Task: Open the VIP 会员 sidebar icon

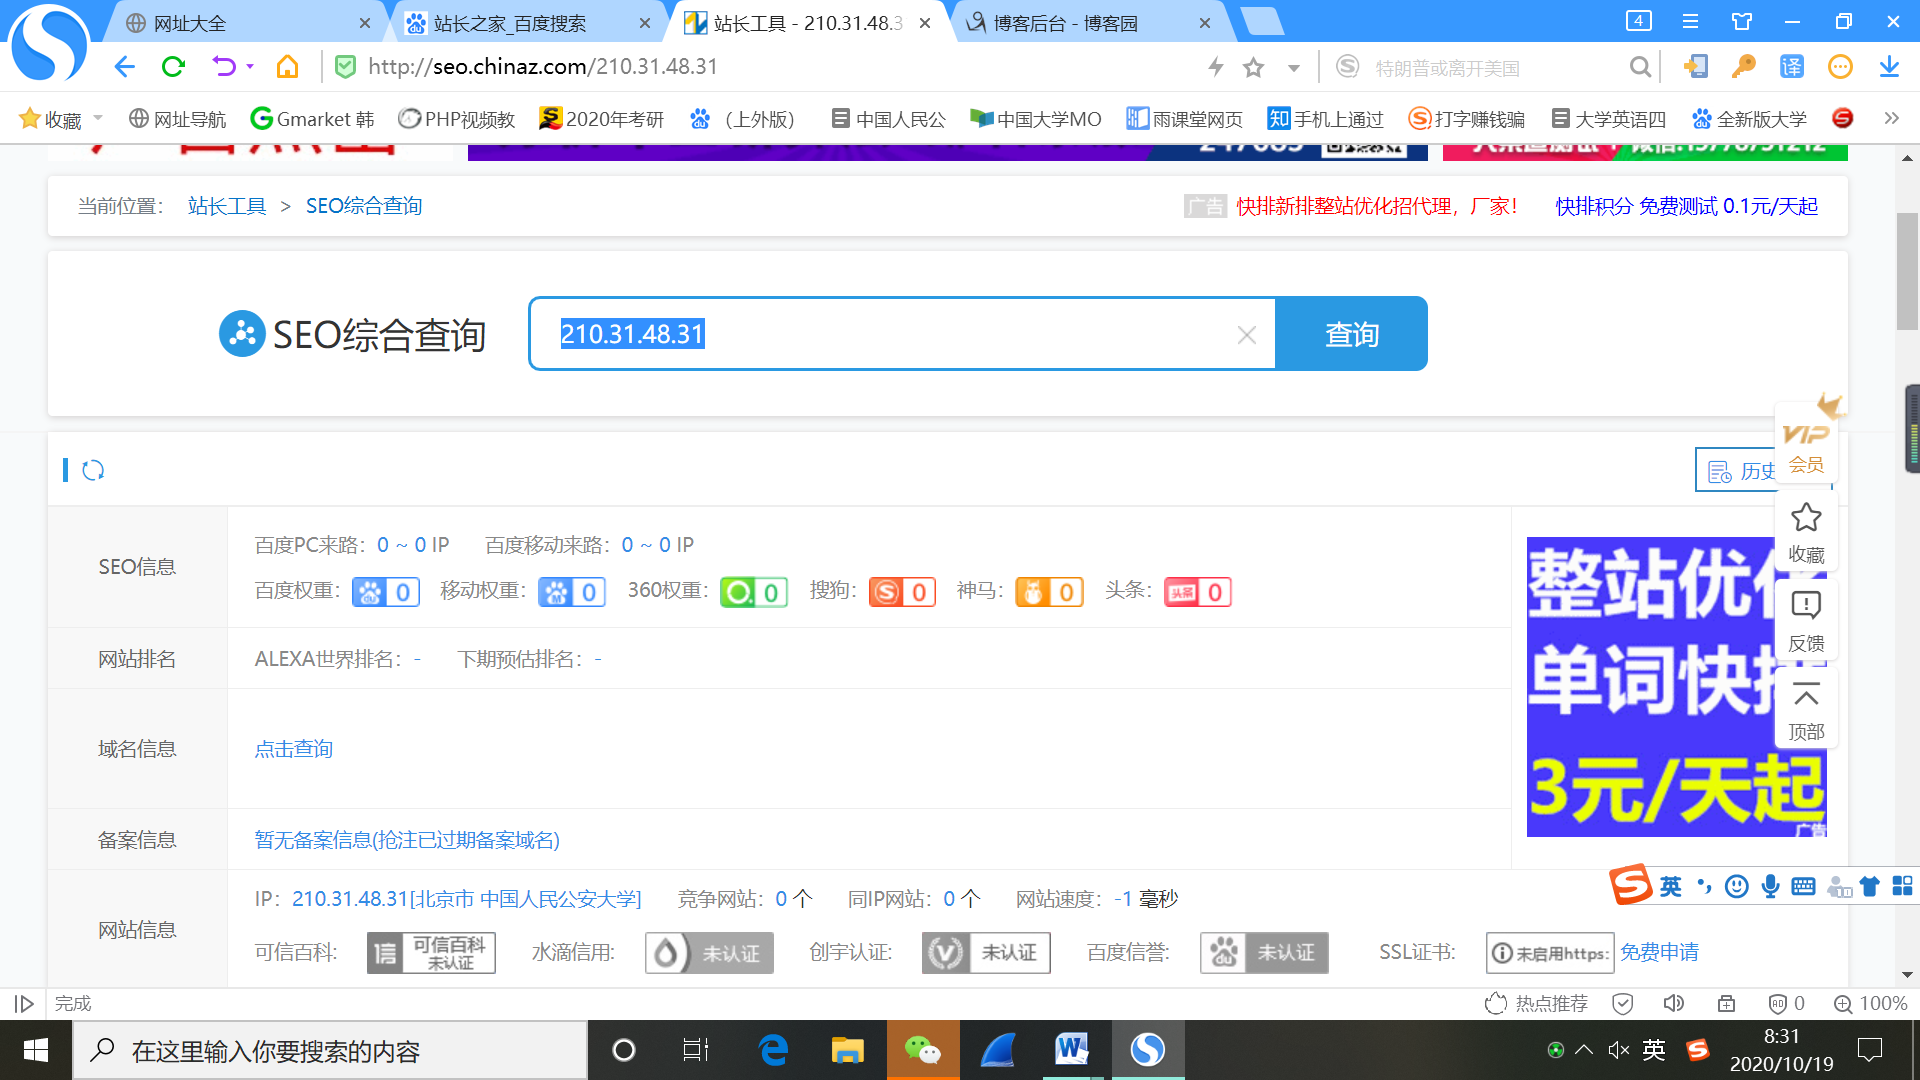Action: (1805, 447)
